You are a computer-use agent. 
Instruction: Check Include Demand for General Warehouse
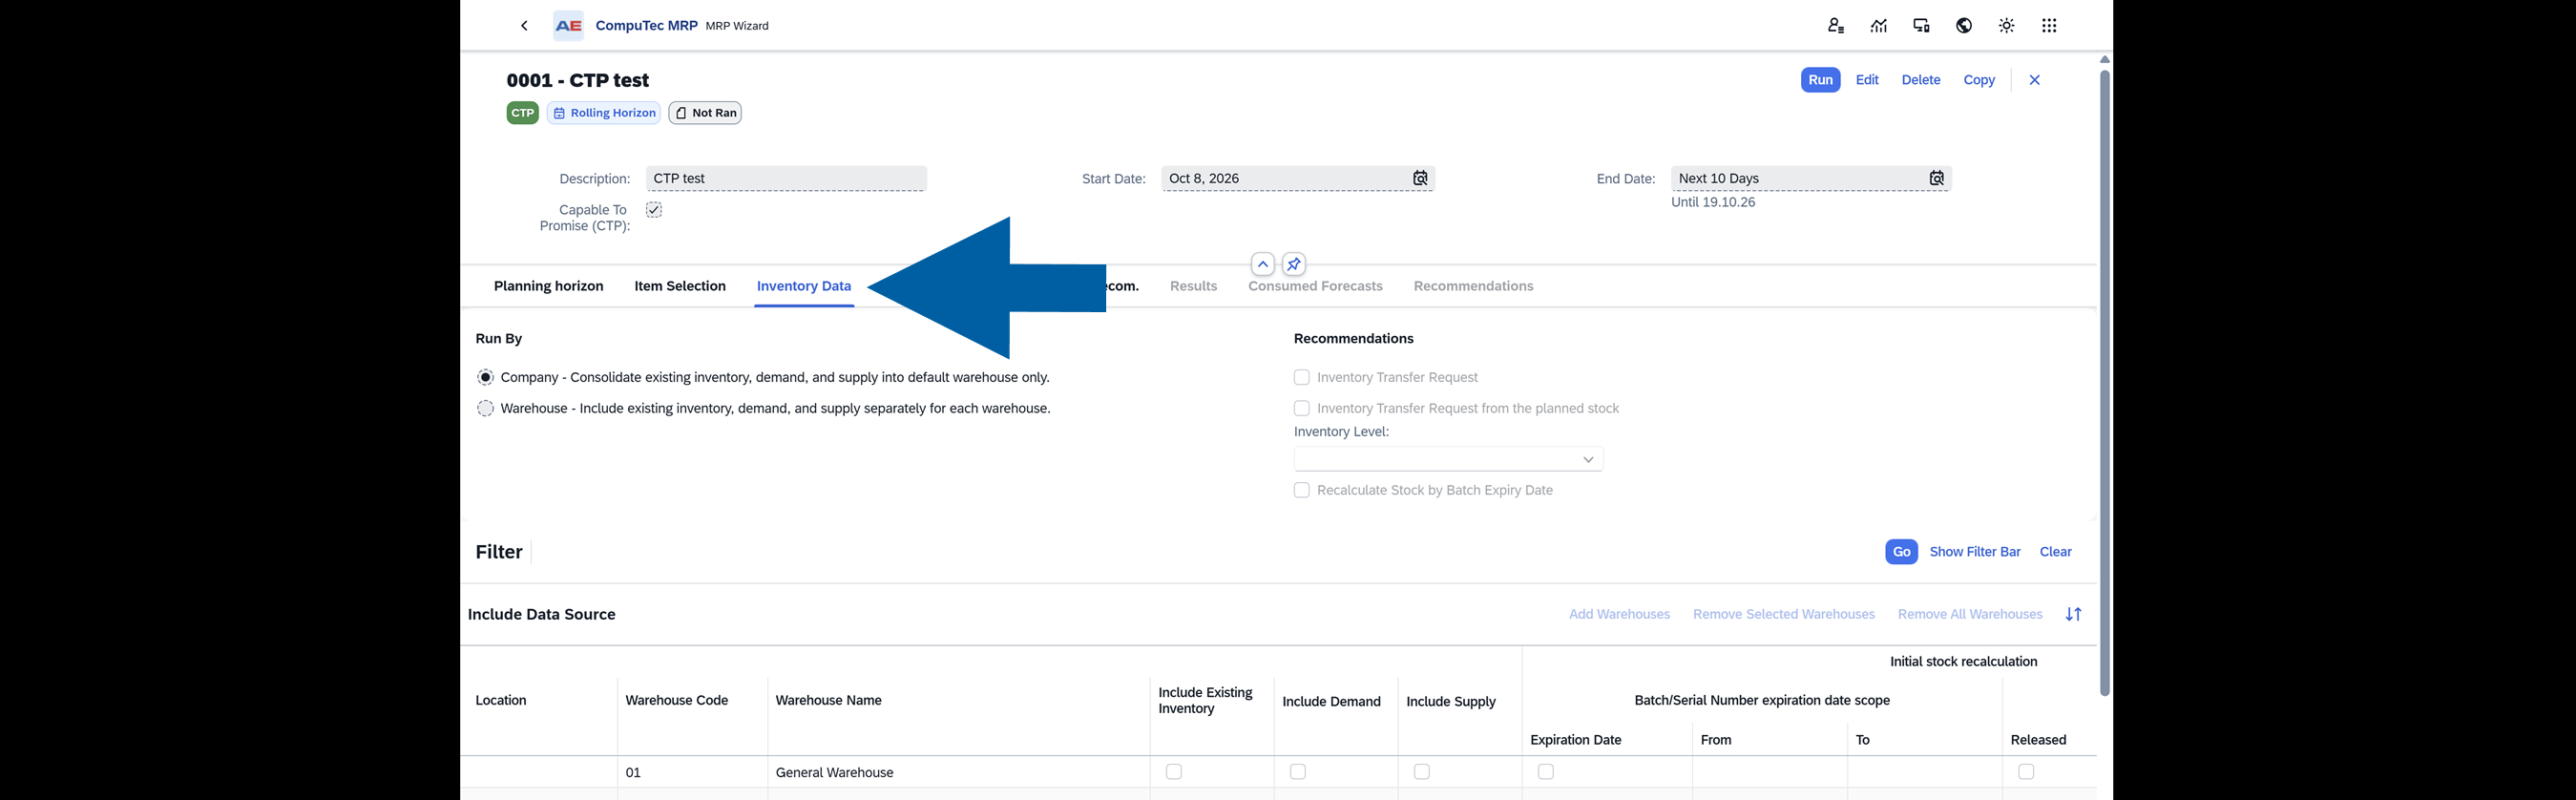tap(1298, 772)
